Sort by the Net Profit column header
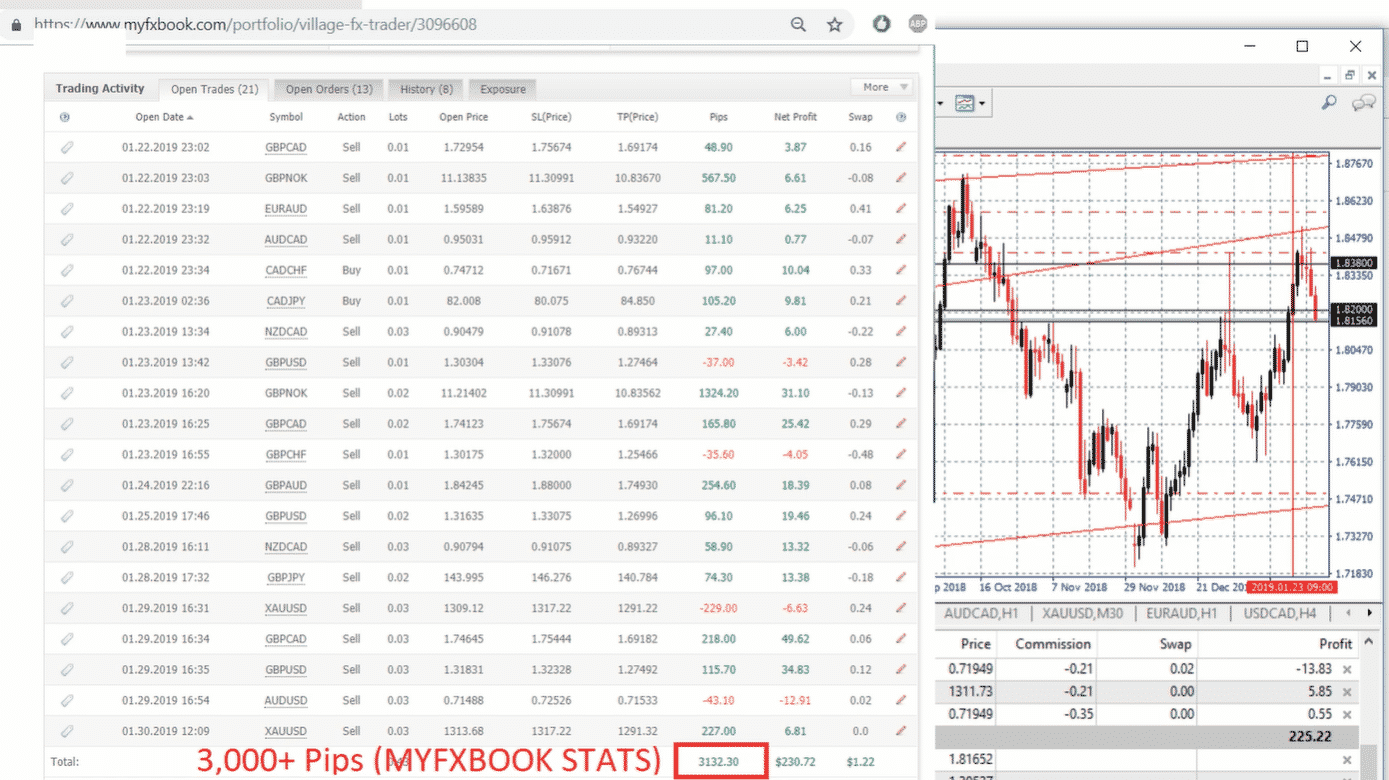The width and height of the screenshot is (1389, 780). coord(795,117)
